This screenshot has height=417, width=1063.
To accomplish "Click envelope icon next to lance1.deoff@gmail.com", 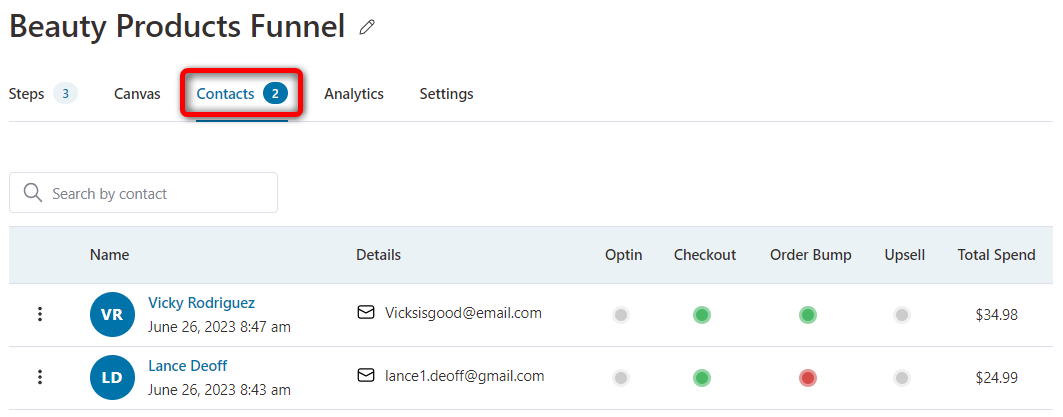I will tap(366, 376).
